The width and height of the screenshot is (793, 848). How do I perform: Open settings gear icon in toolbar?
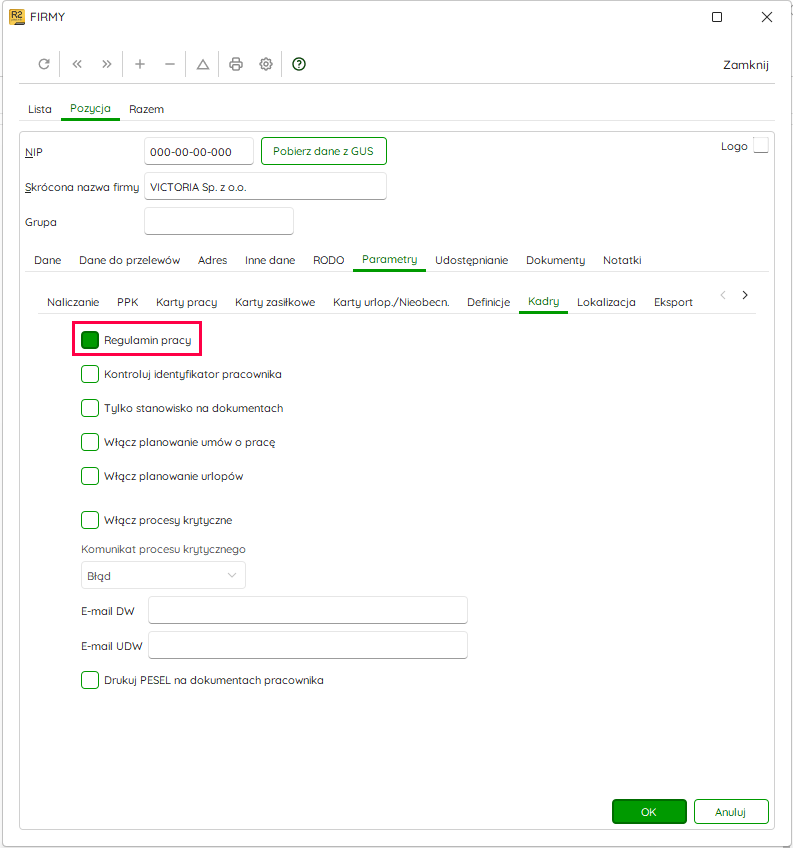tap(266, 64)
